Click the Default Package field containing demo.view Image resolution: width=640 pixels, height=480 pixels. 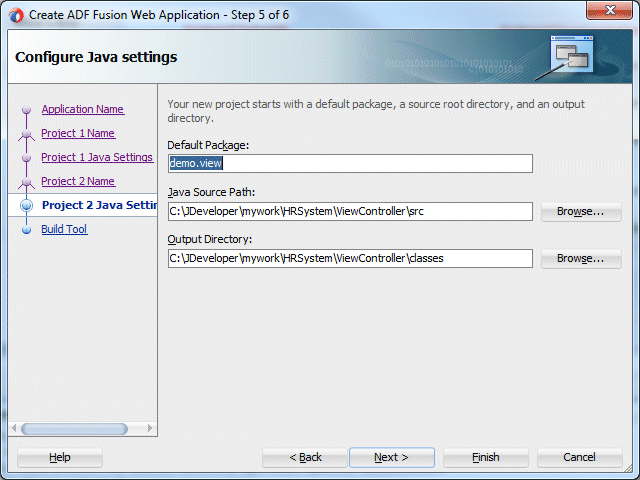[350, 164]
